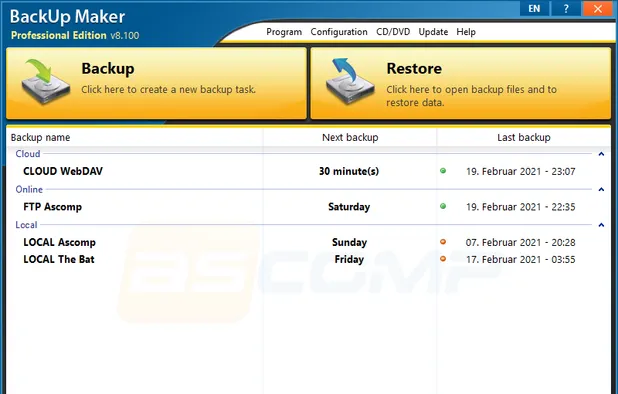The height and width of the screenshot is (394, 618).
Task: Click orange status dot for LOCAL The Bat
Action: click(443, 259)
